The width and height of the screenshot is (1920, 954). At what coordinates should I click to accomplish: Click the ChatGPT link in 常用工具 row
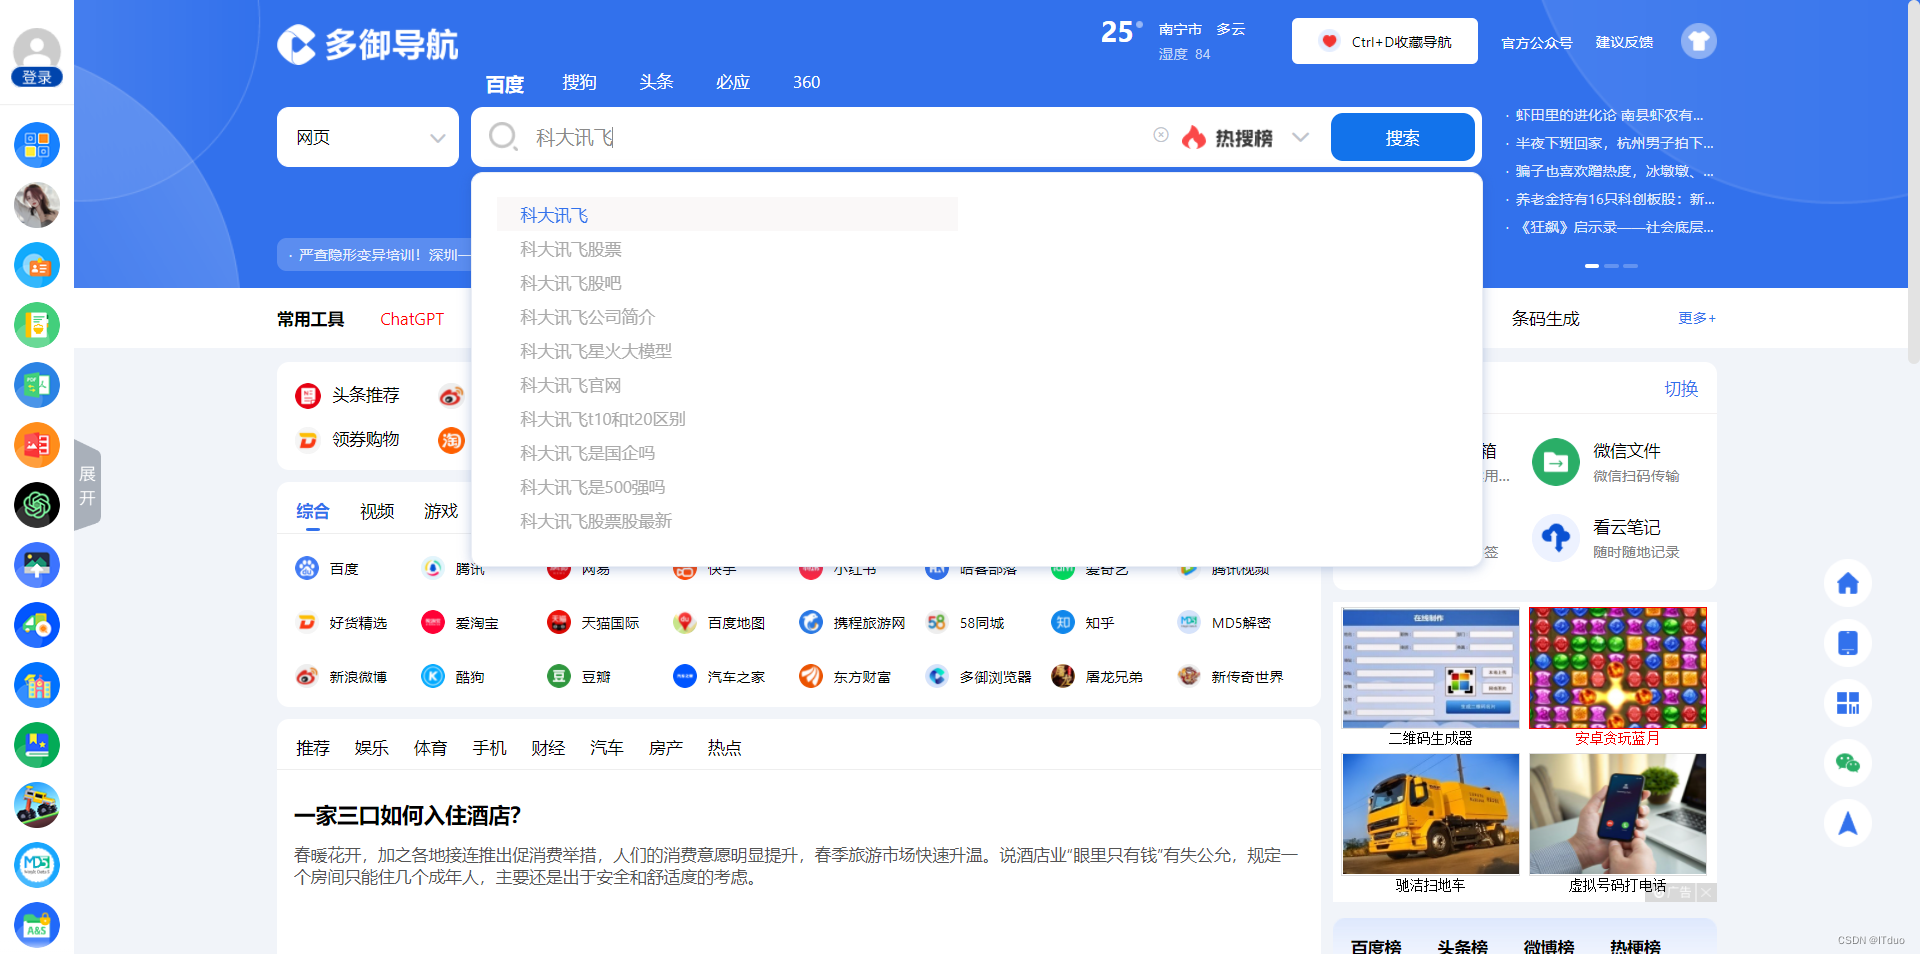(412, 319)
